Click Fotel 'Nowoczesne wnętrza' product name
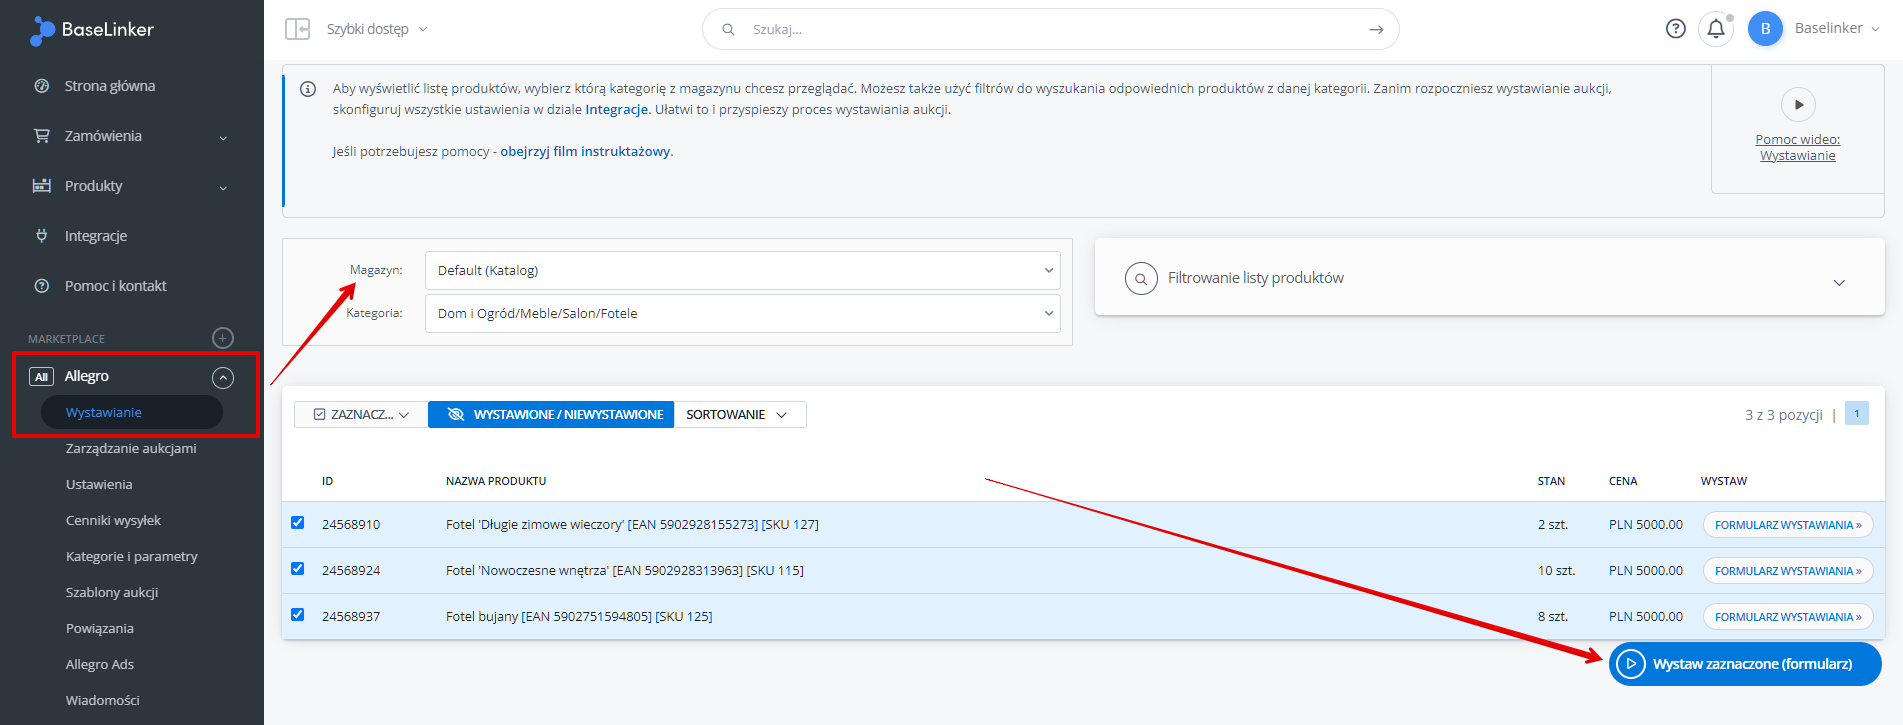Viewport: 1903px width, 725px height. click(x=625, y=570)
